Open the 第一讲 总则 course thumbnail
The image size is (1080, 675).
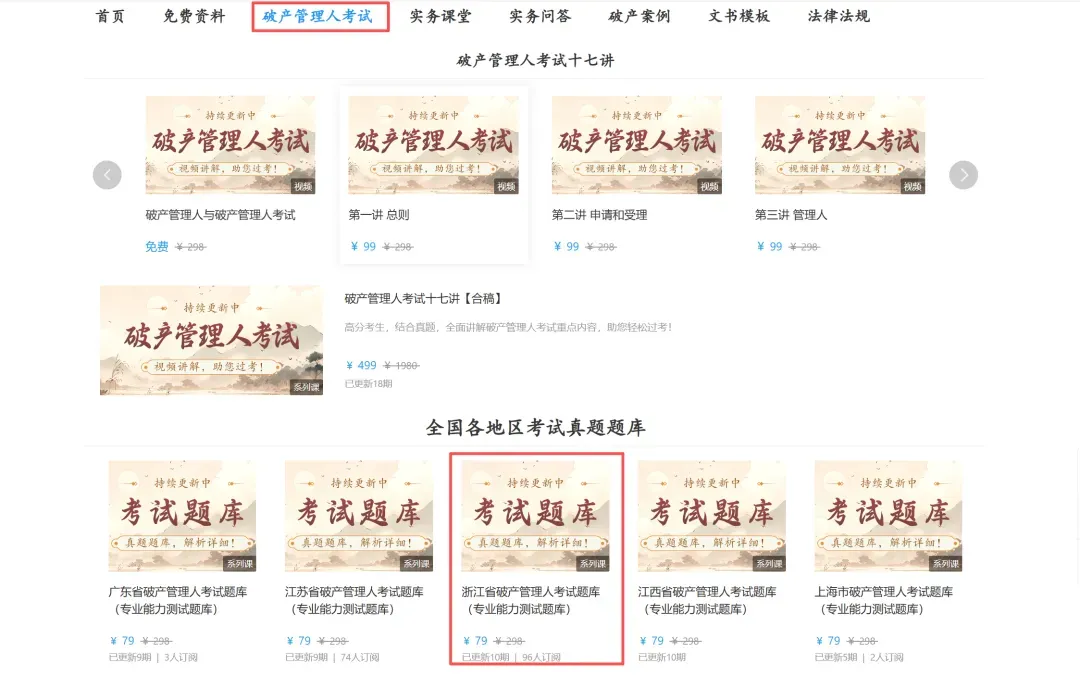click(x=433, y=145)
